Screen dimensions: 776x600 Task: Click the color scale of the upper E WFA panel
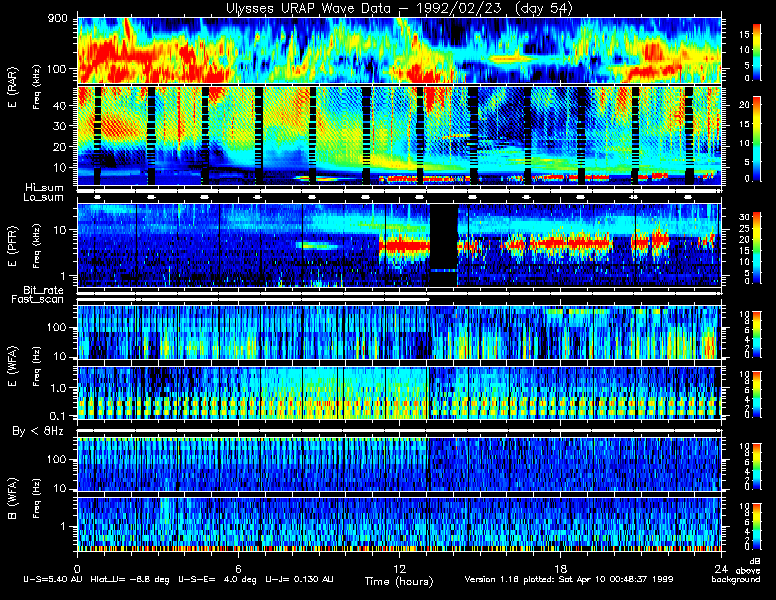(x=756, y=335)
